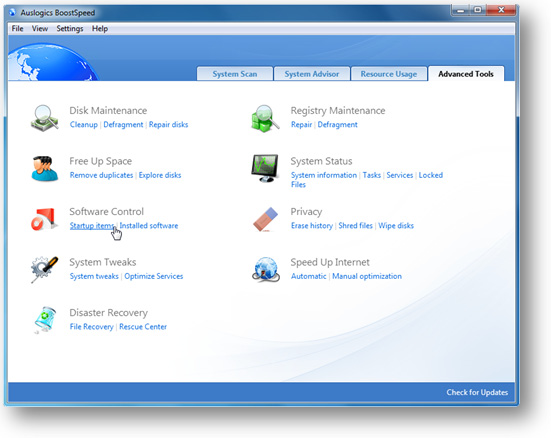Click the Speed Up Internet heading text

tap(330, 262)
